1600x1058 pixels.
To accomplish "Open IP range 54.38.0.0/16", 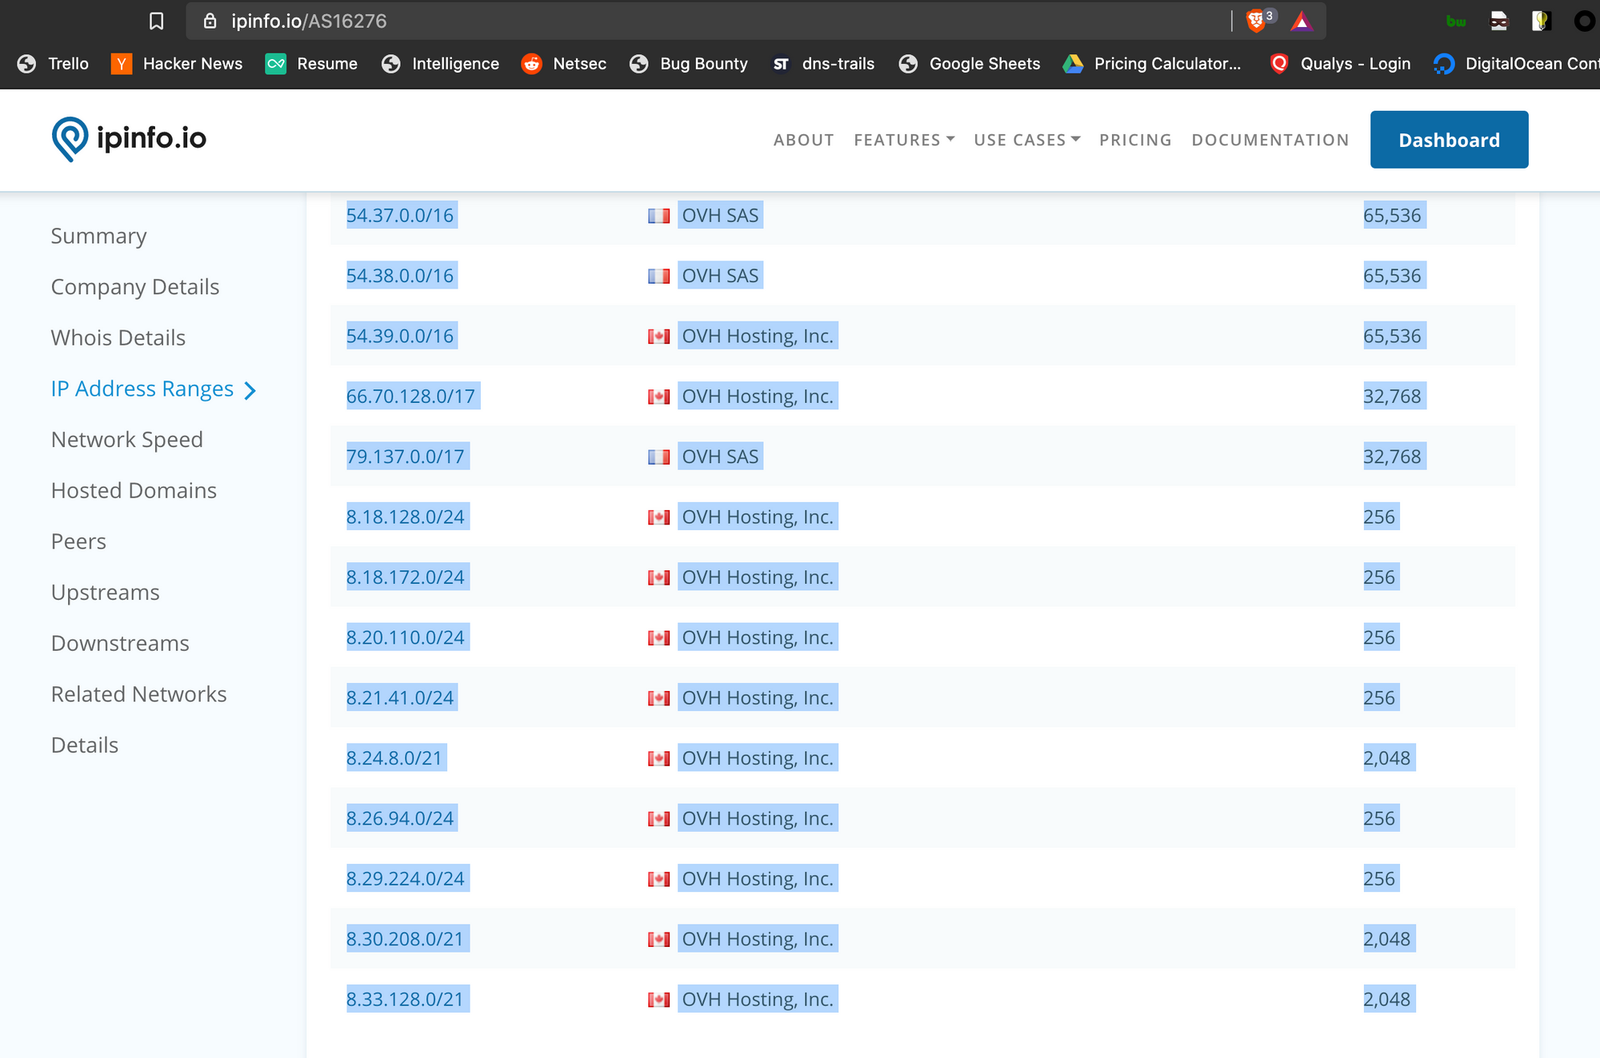I will (400, 276).
